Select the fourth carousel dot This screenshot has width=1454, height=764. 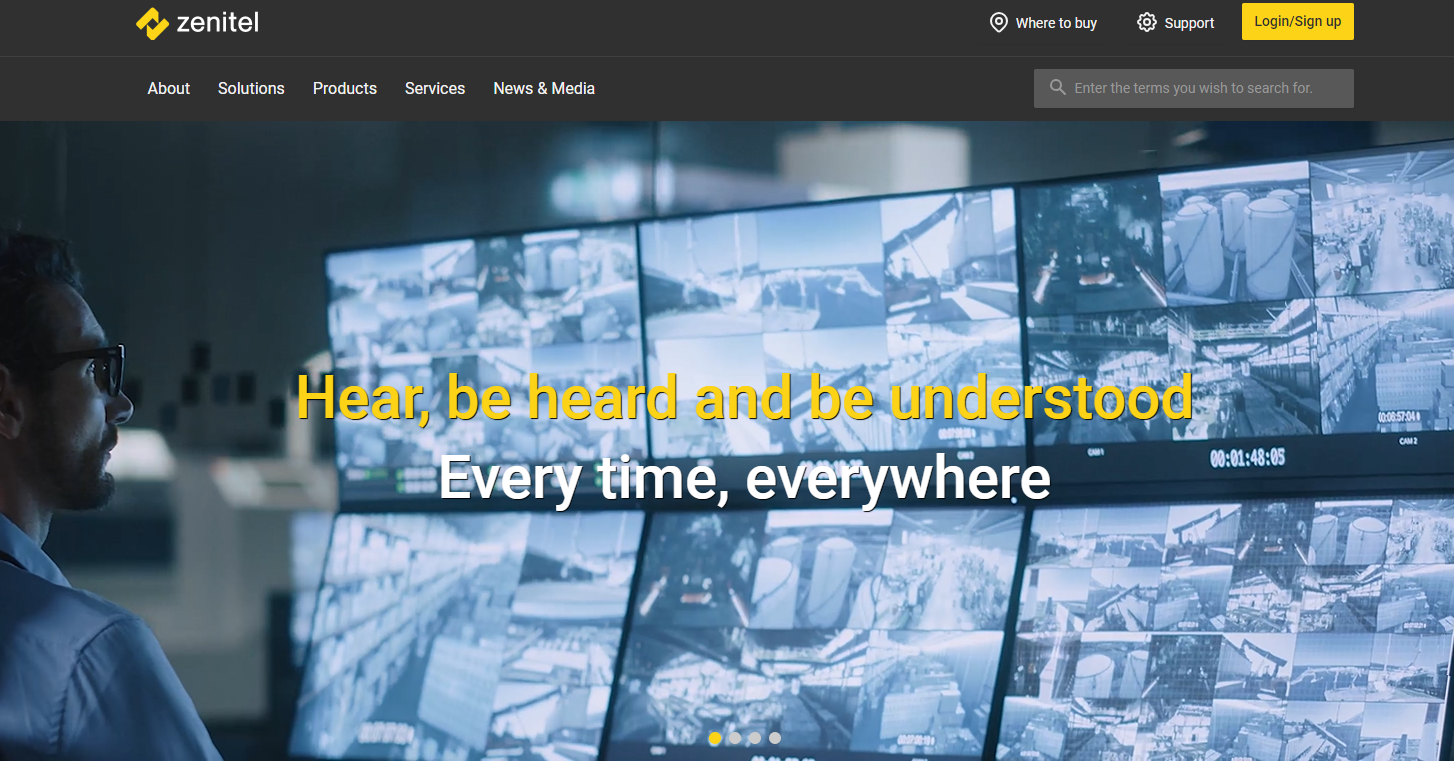click(775, 738)
